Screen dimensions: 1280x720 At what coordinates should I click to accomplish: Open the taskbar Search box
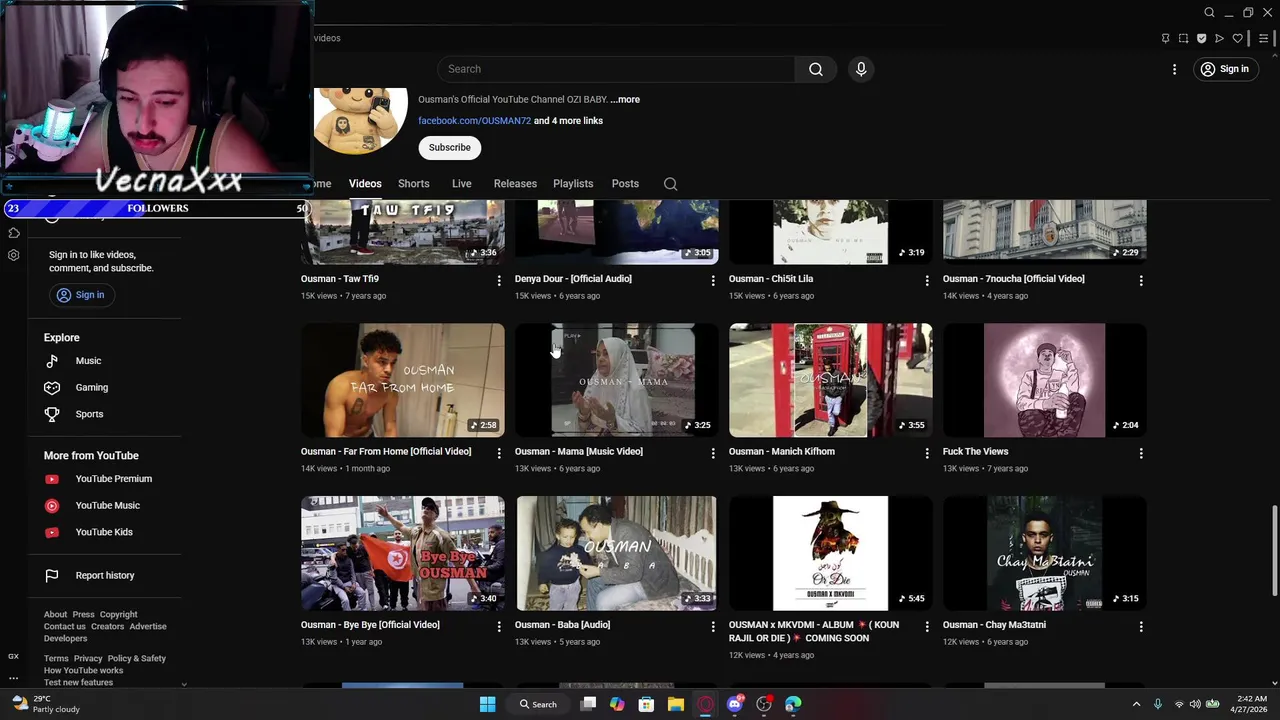[x=538, y=704]
